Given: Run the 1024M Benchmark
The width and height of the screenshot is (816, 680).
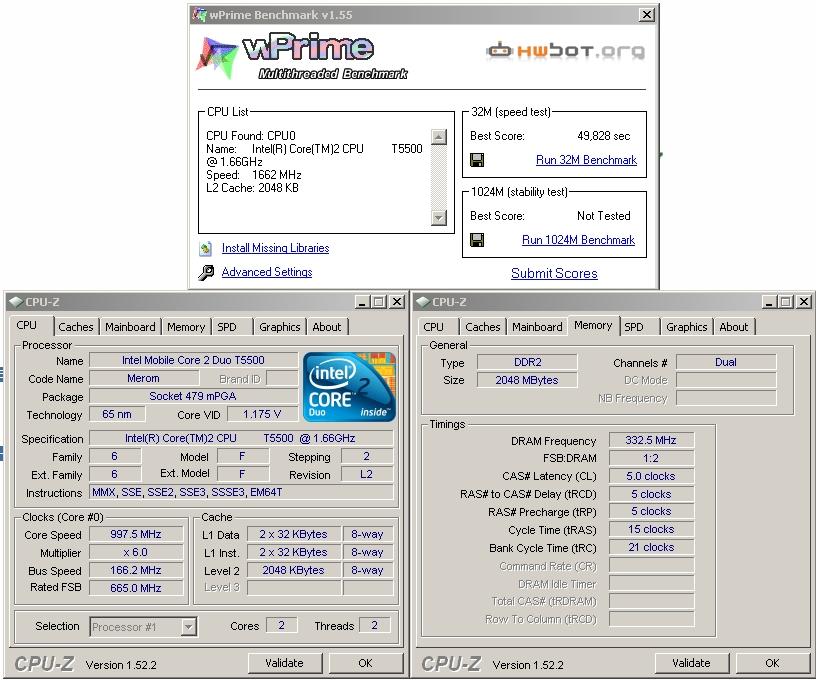Looking at the screenshot, I should coord(578,240).
